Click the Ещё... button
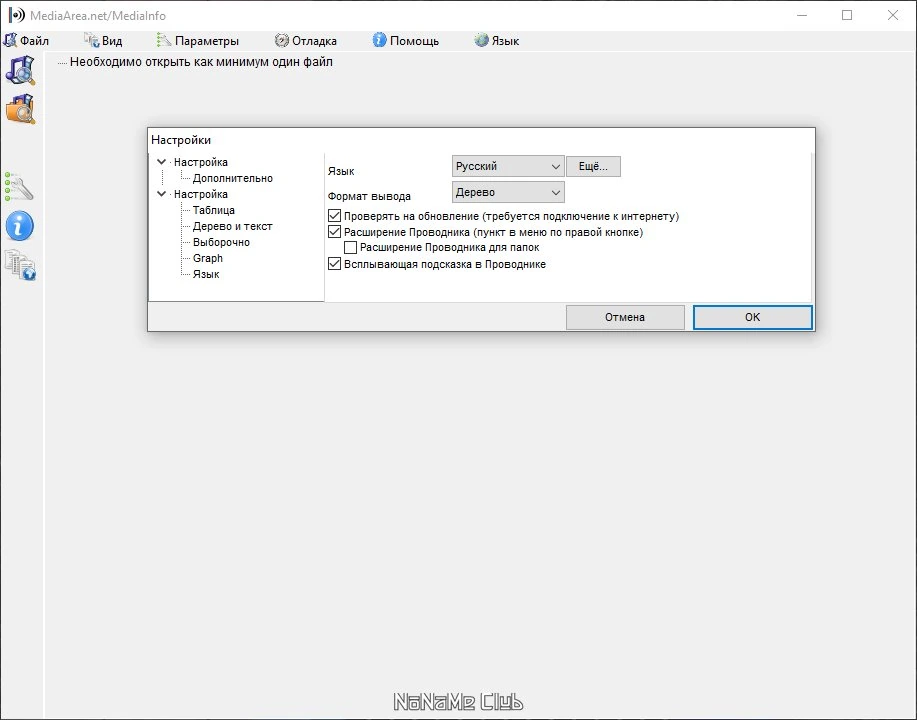The image size is (917, 720). (593, 166)
